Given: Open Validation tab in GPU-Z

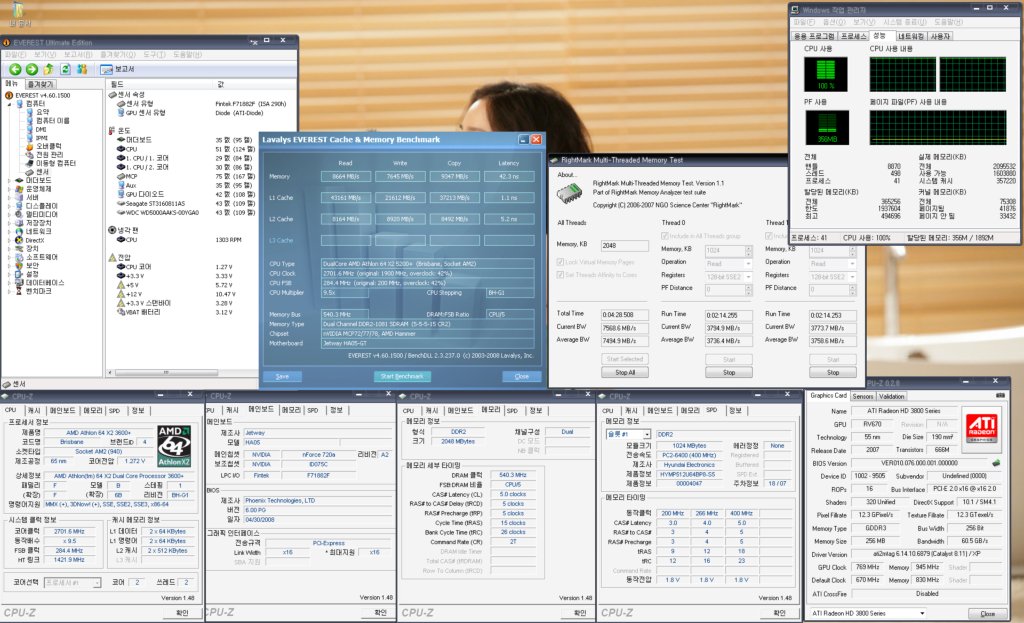Looking at the screenshot, I should coord(891,396).
